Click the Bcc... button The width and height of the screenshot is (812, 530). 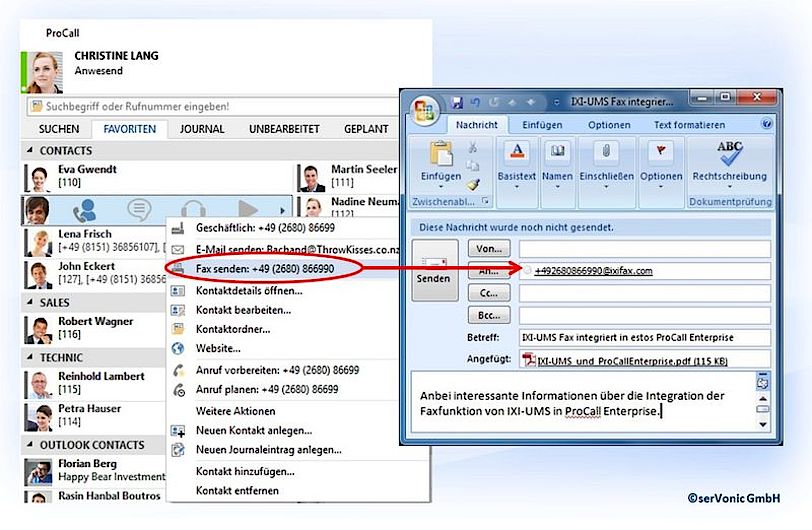[489, 315]
